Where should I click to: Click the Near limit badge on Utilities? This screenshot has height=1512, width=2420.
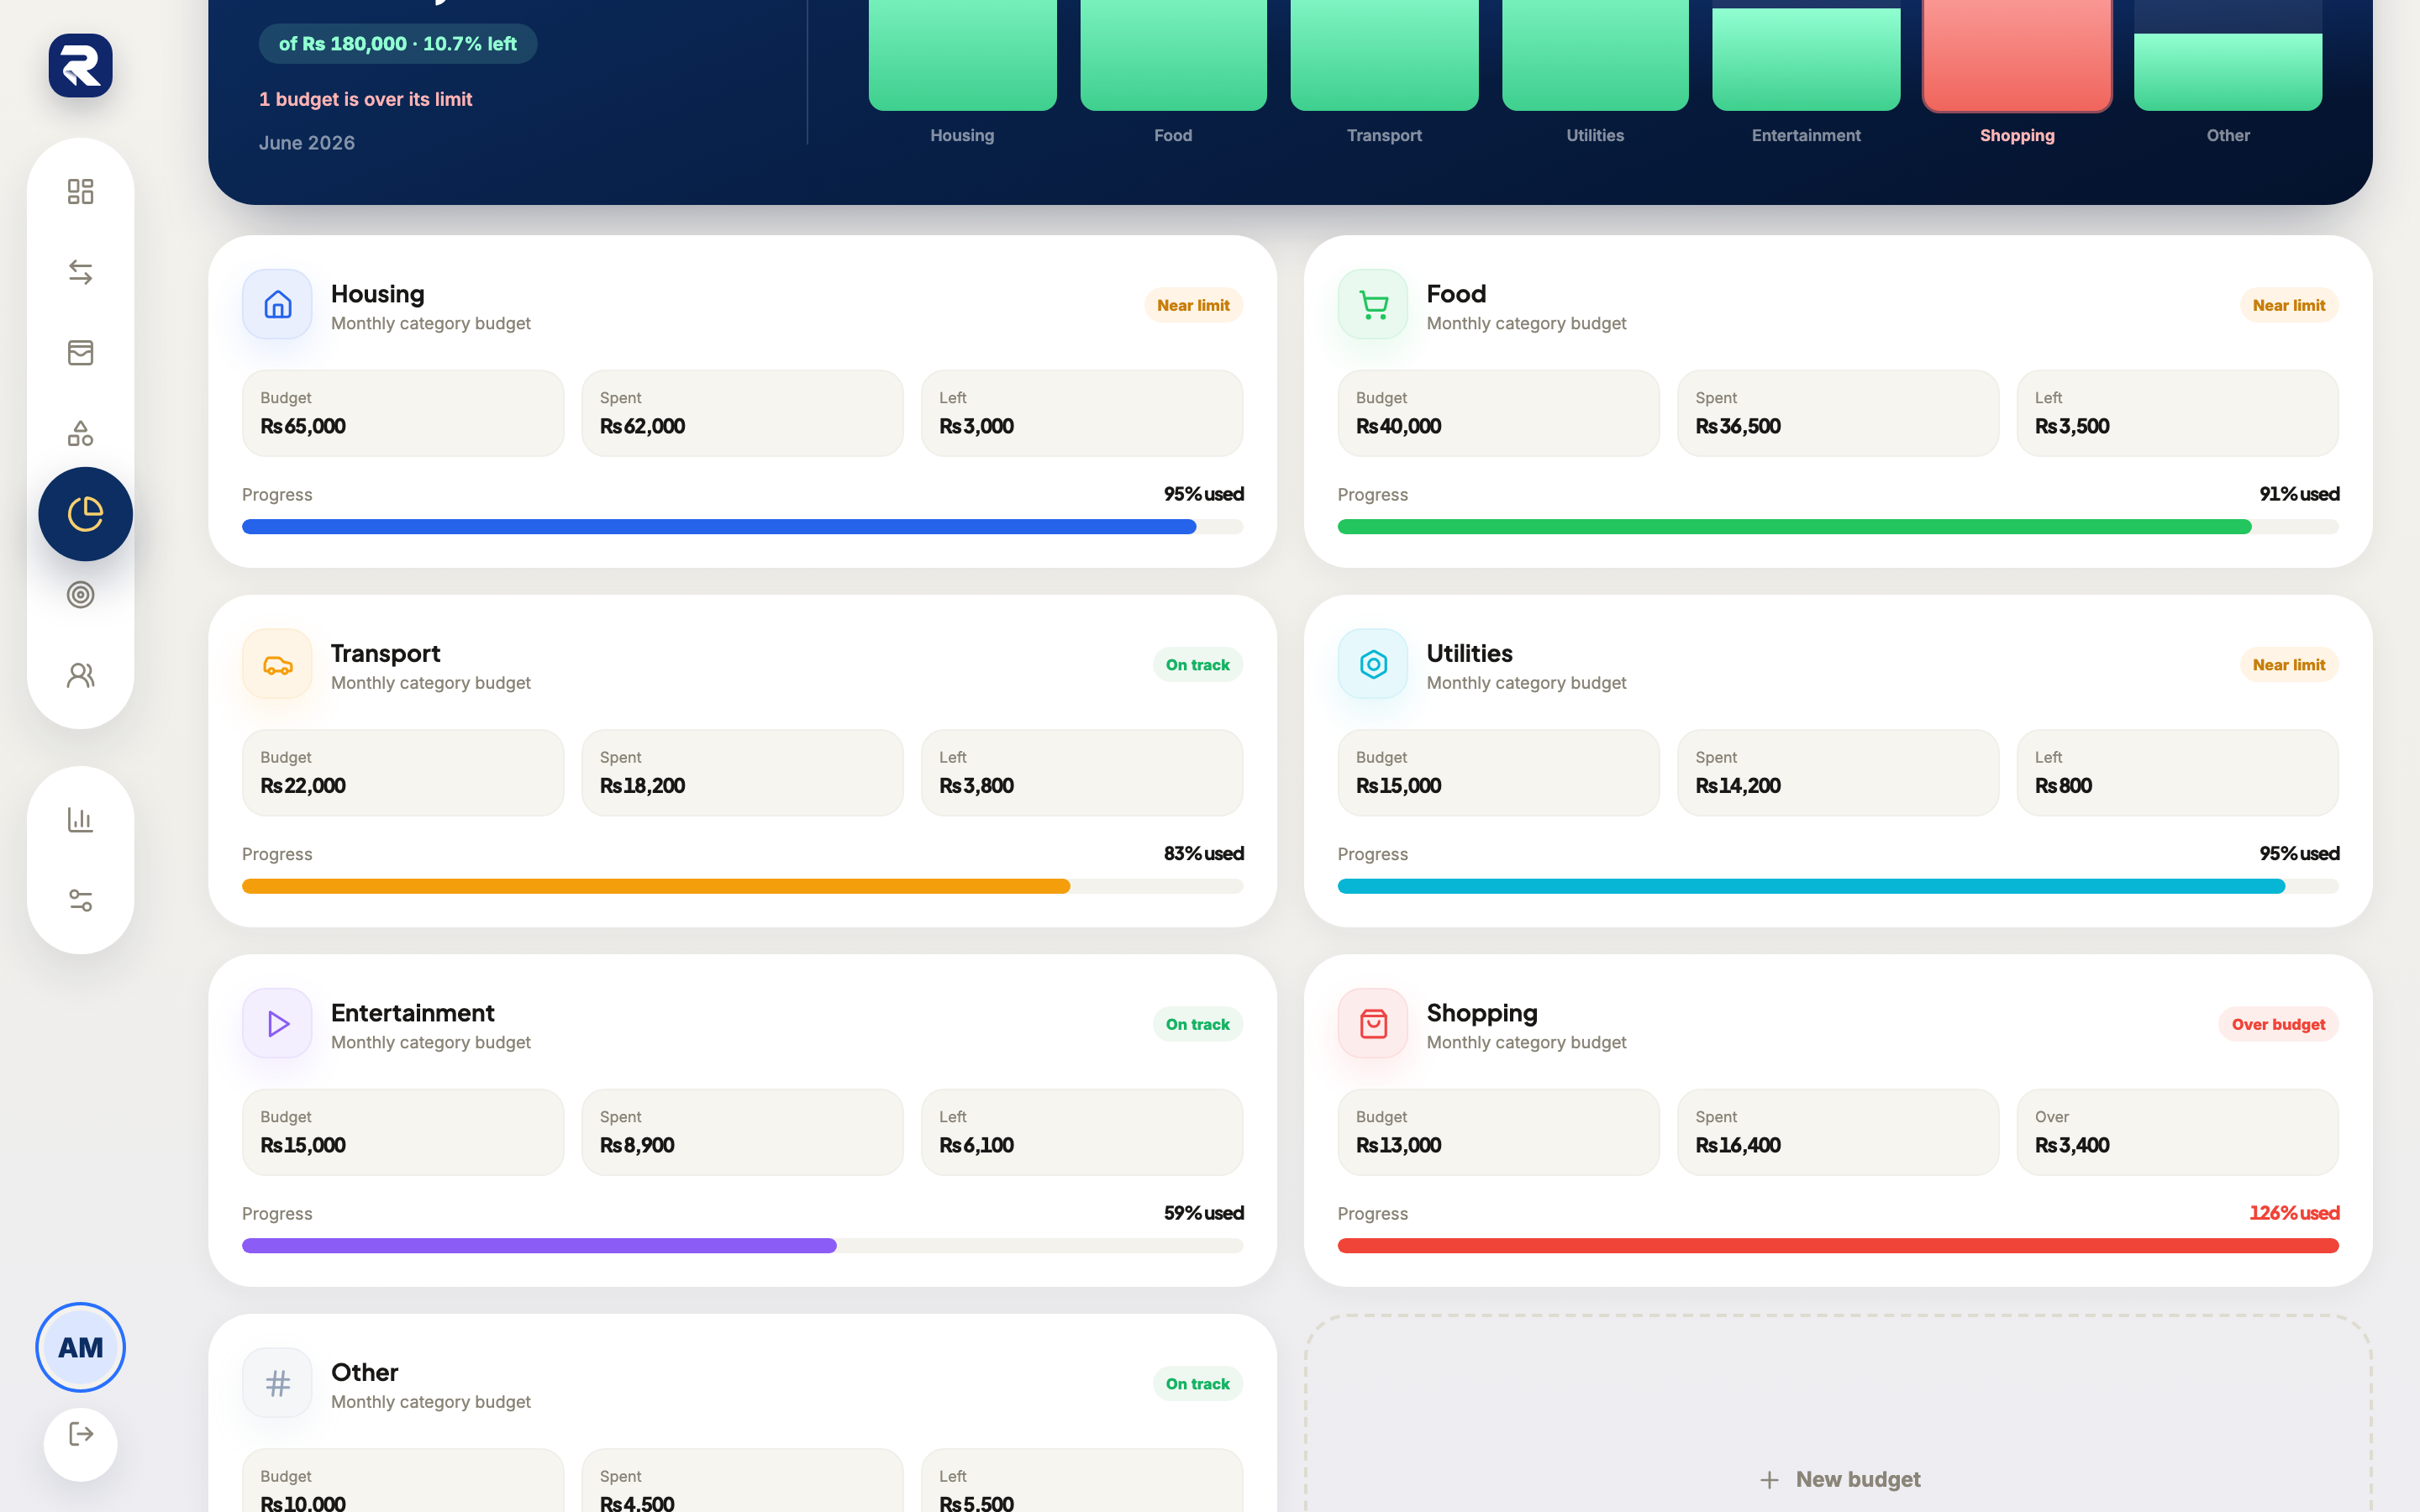[x=2289, y=665]
